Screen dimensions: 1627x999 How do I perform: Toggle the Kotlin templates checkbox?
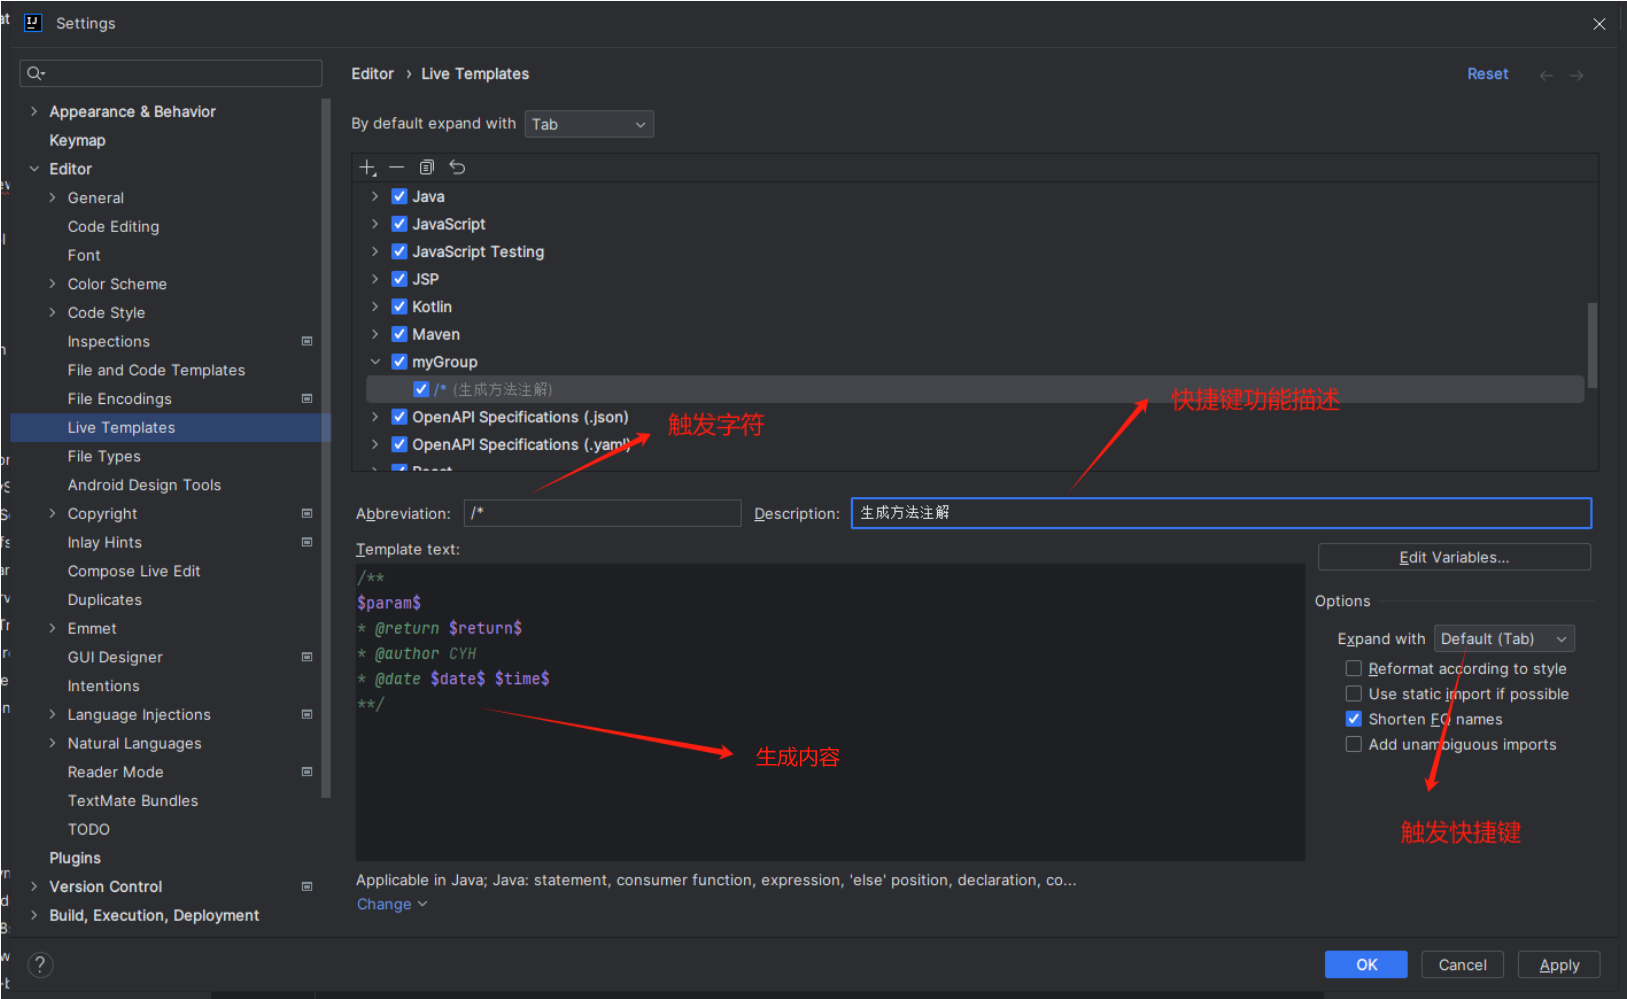point(399,306)
